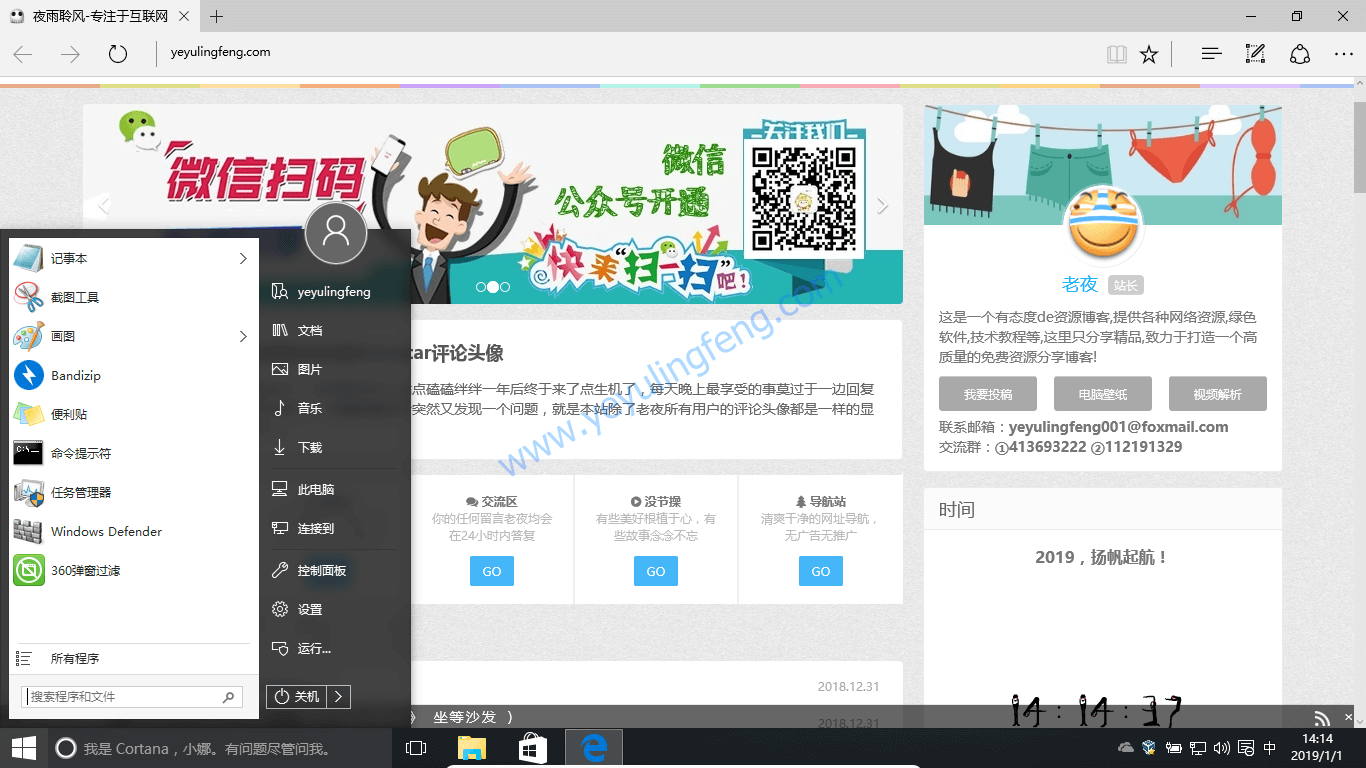Click the 关机 shutdown button
1366x768 pixels.
(x=297, y=696)
